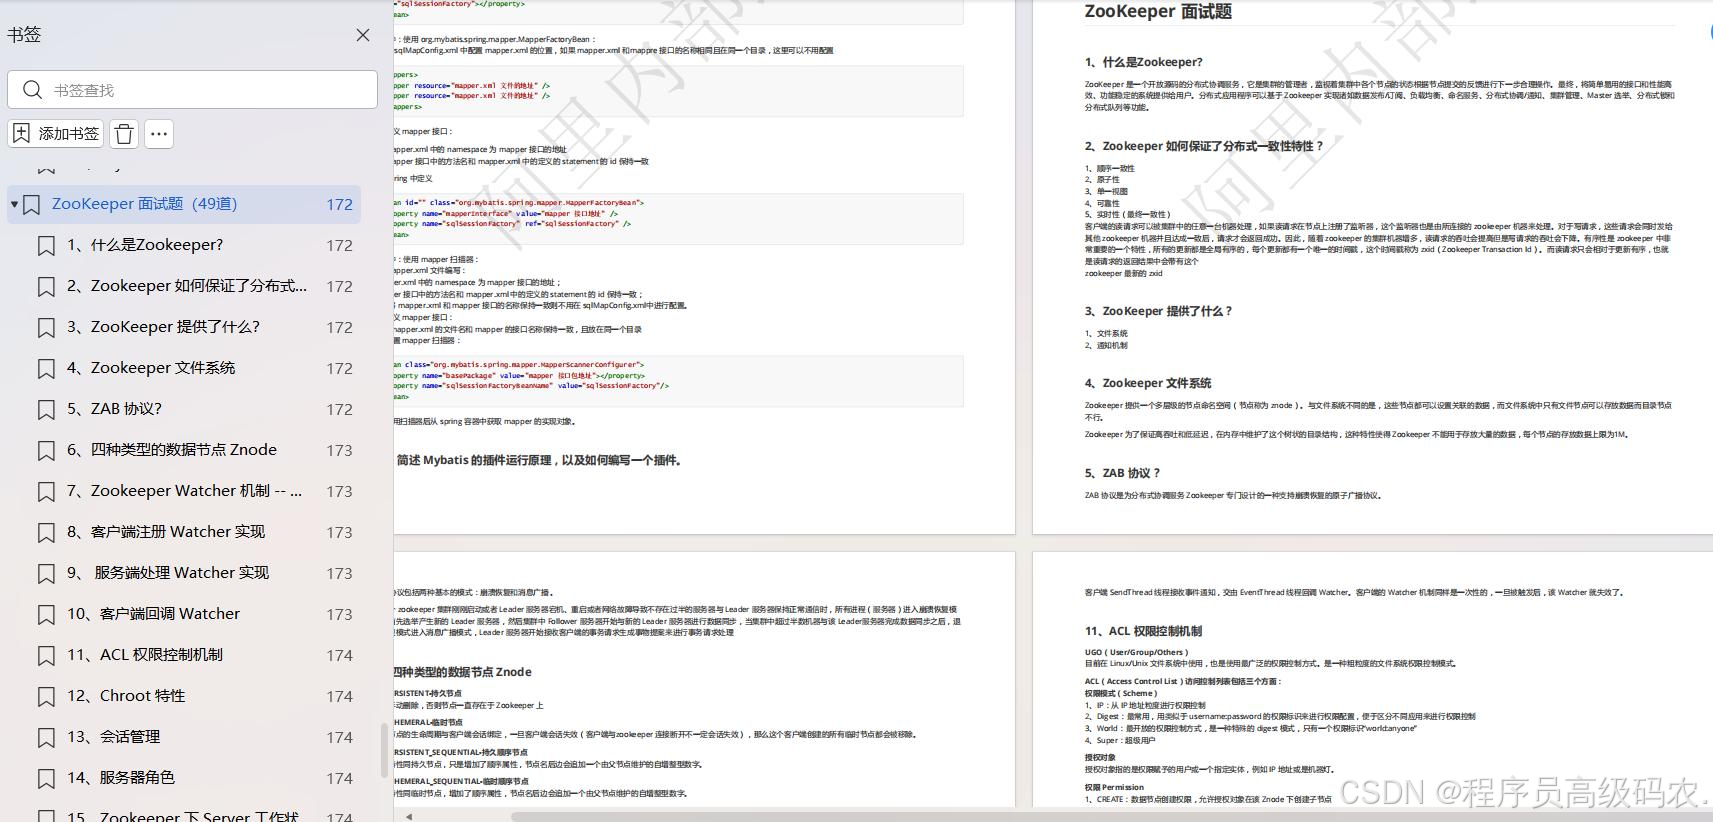Viewport: 1713px width, 822px height.
Task: Click bookmark icon for 10、客户端回调 Watcher
Action: point(46,615)
